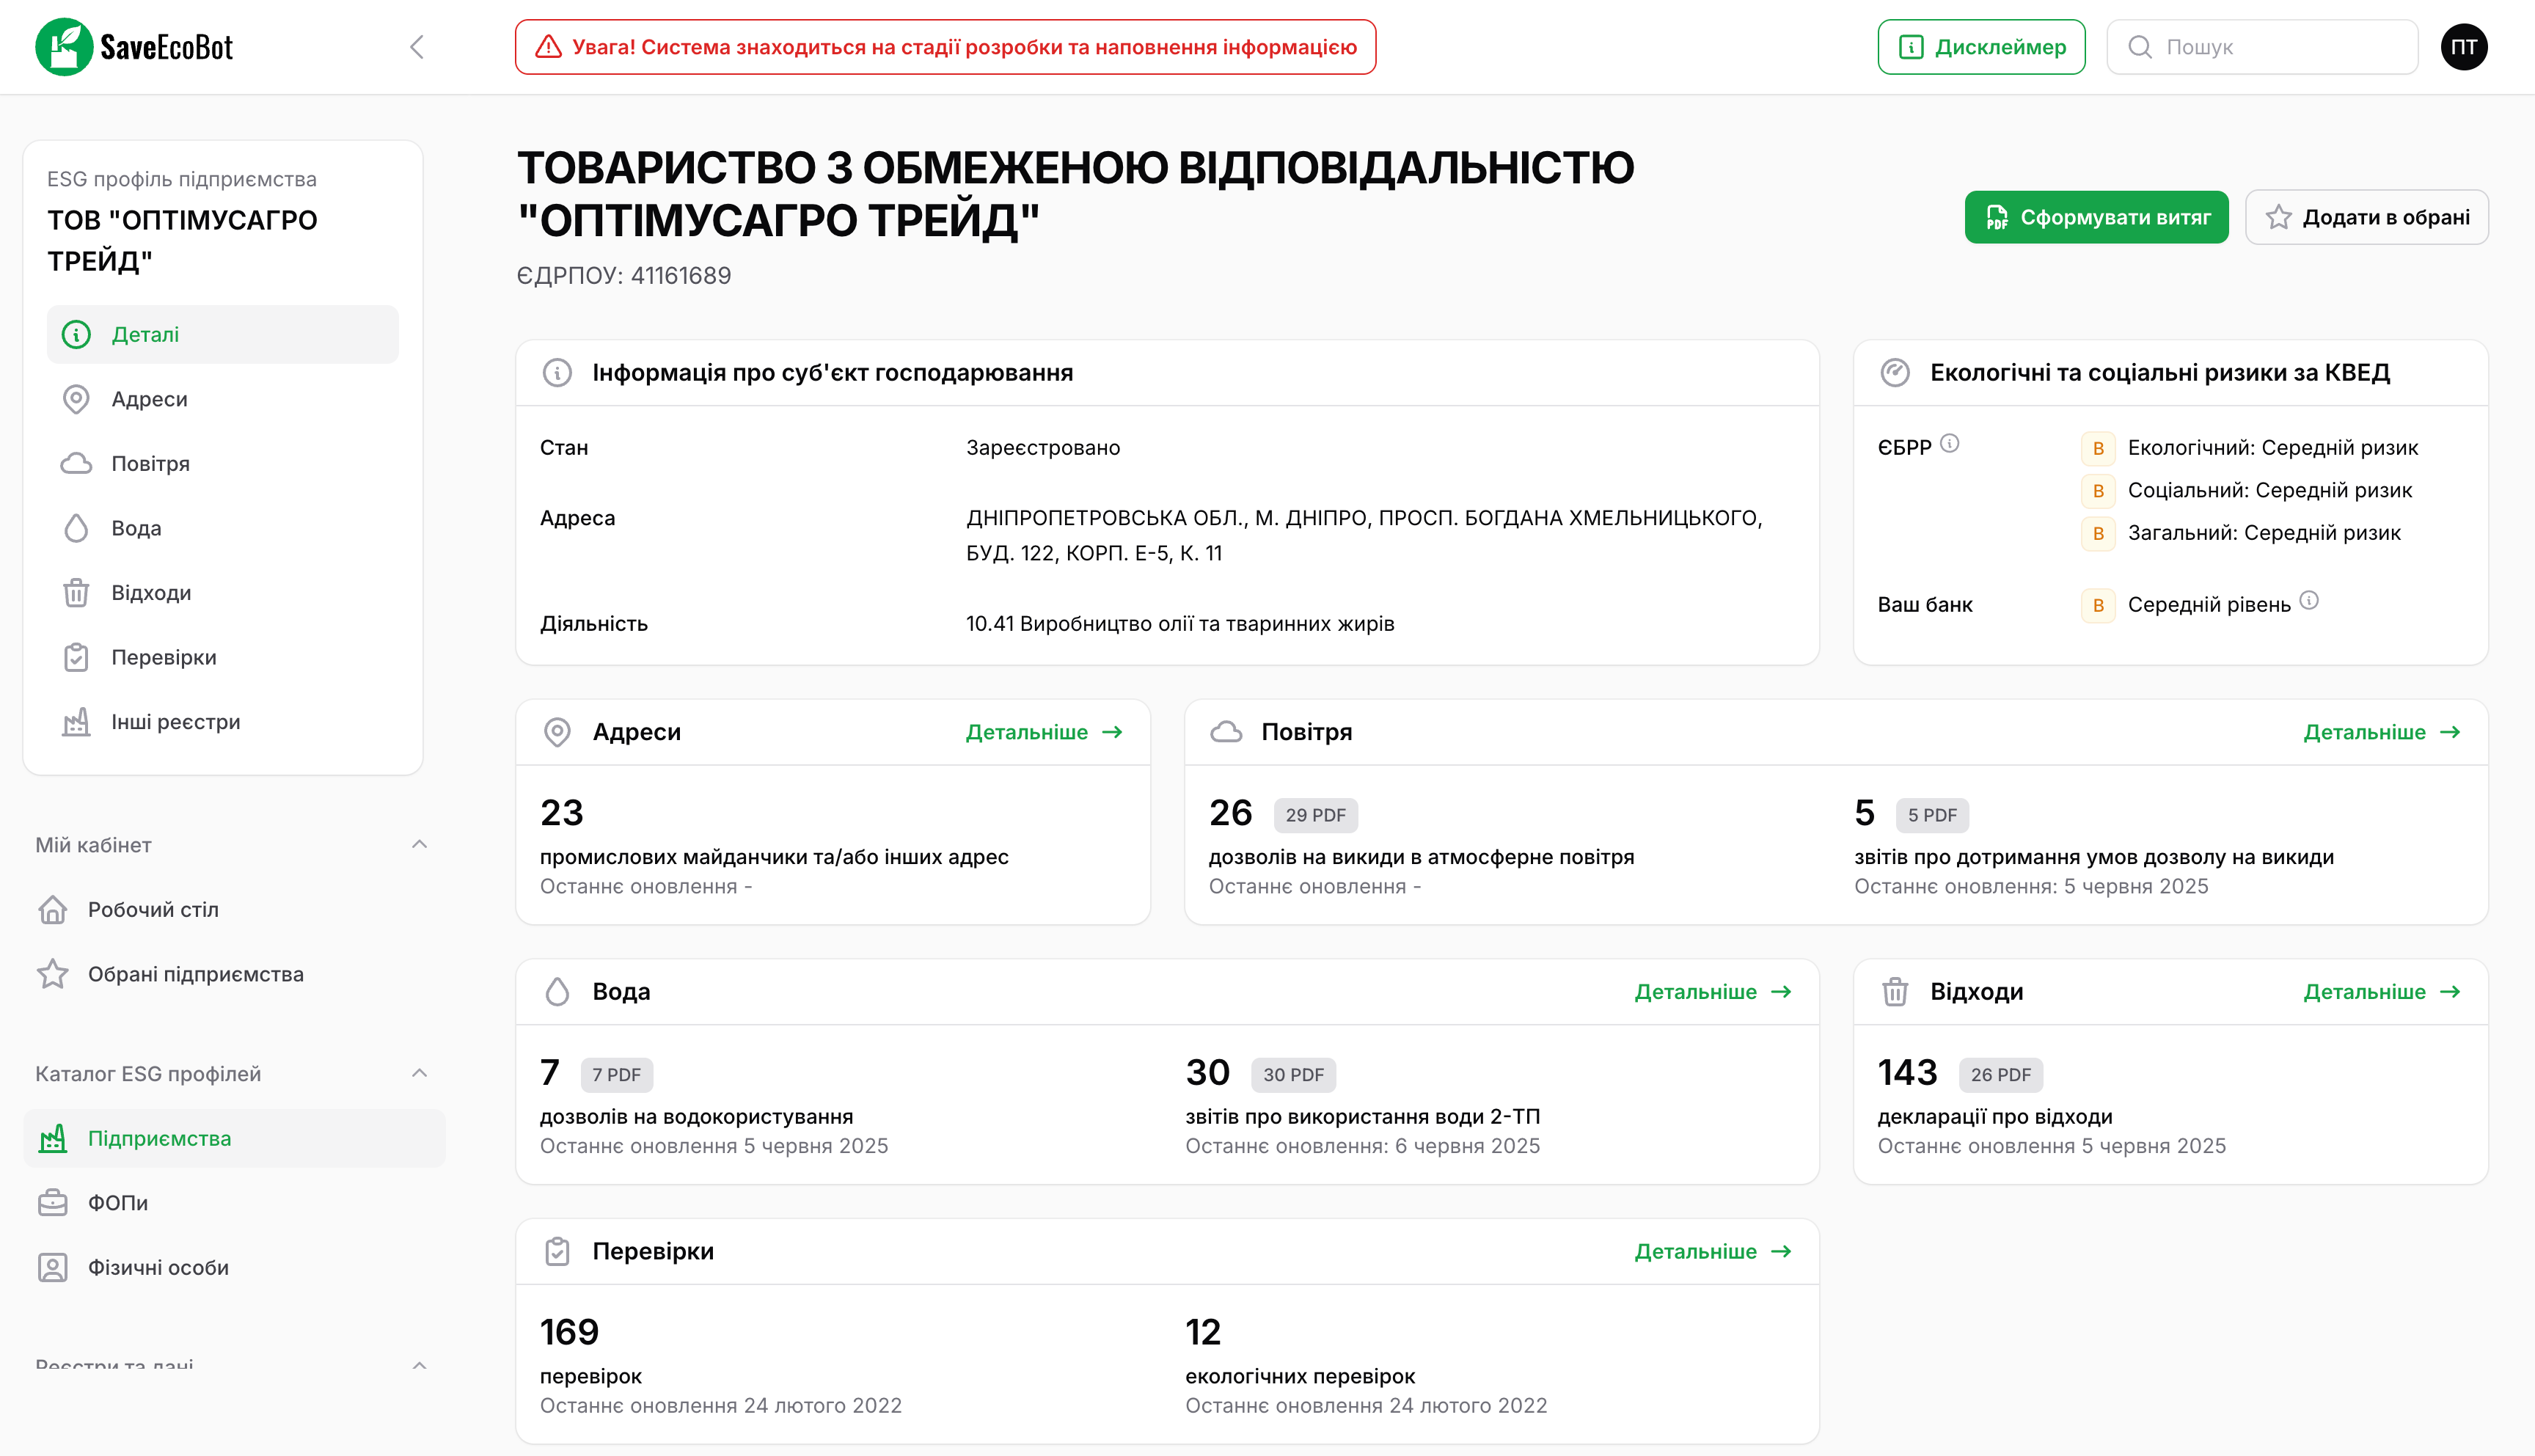The image size is (2535, 1456).
Task: Click the clipboard icon for Перевірки
Action: (77, 657)
